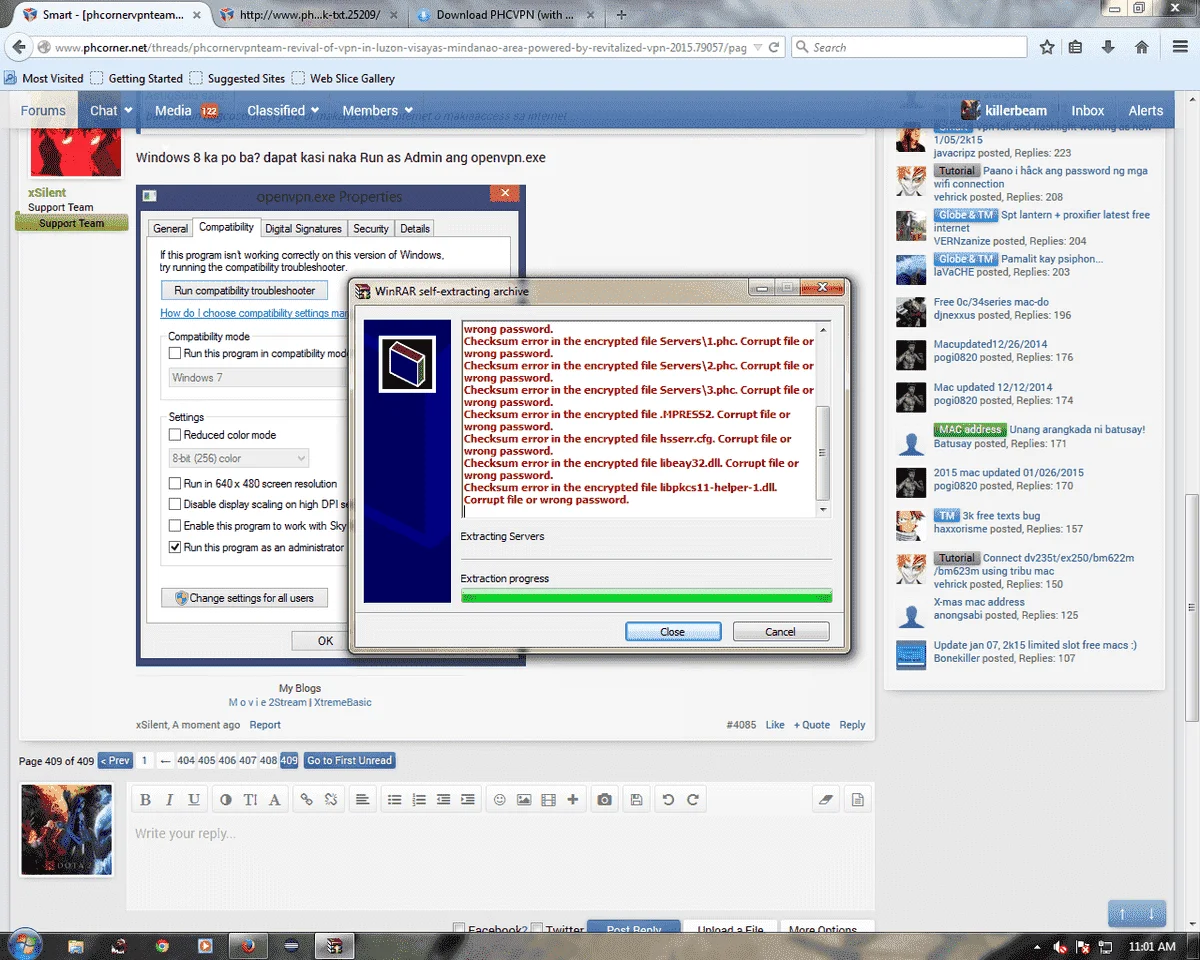Image resolution: width=1200 pixels, height=960 pixels.
Task: Click Go to First Unread
Action: [350, 760]
